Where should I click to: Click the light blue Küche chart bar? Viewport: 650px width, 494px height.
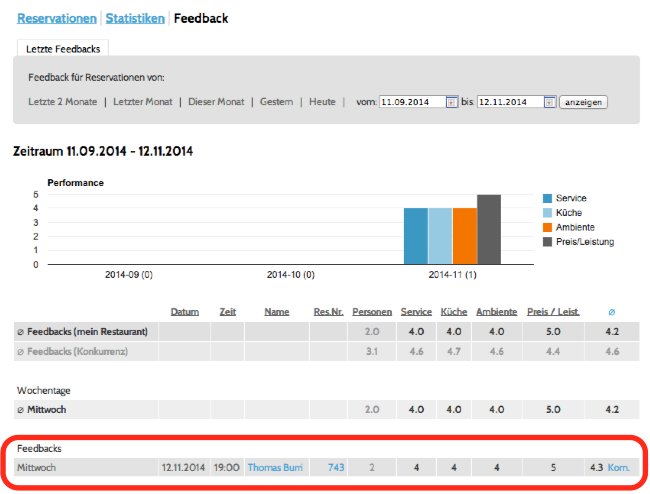point(440,236)
